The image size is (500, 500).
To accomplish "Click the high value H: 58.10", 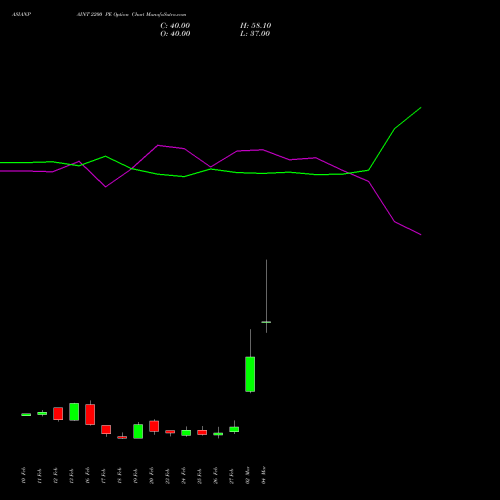I will click(256, 26).
